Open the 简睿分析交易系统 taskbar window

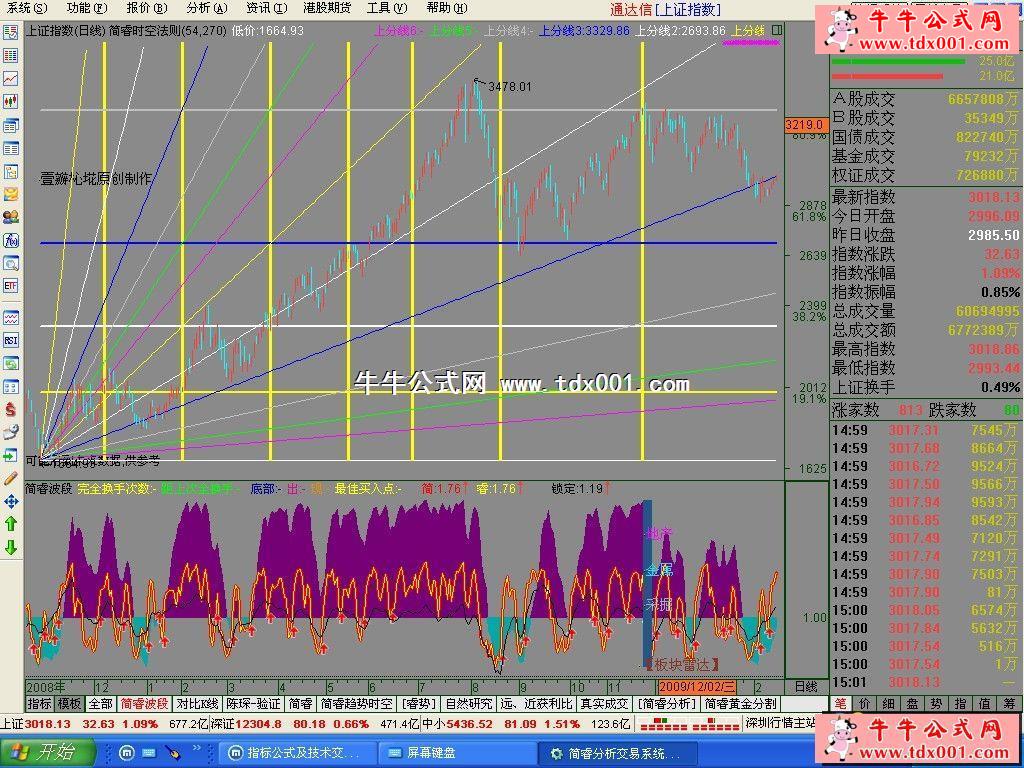(x=619, y=753)
